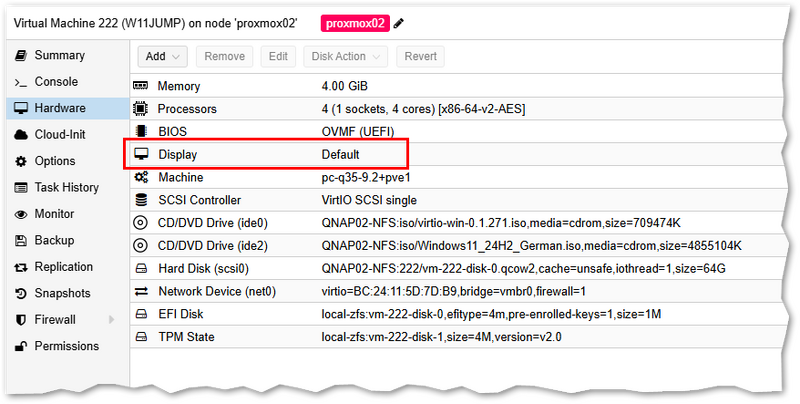Screen dimensions: 800x404
Task: Click the Options gear icon
Action: tap(21, 161)
